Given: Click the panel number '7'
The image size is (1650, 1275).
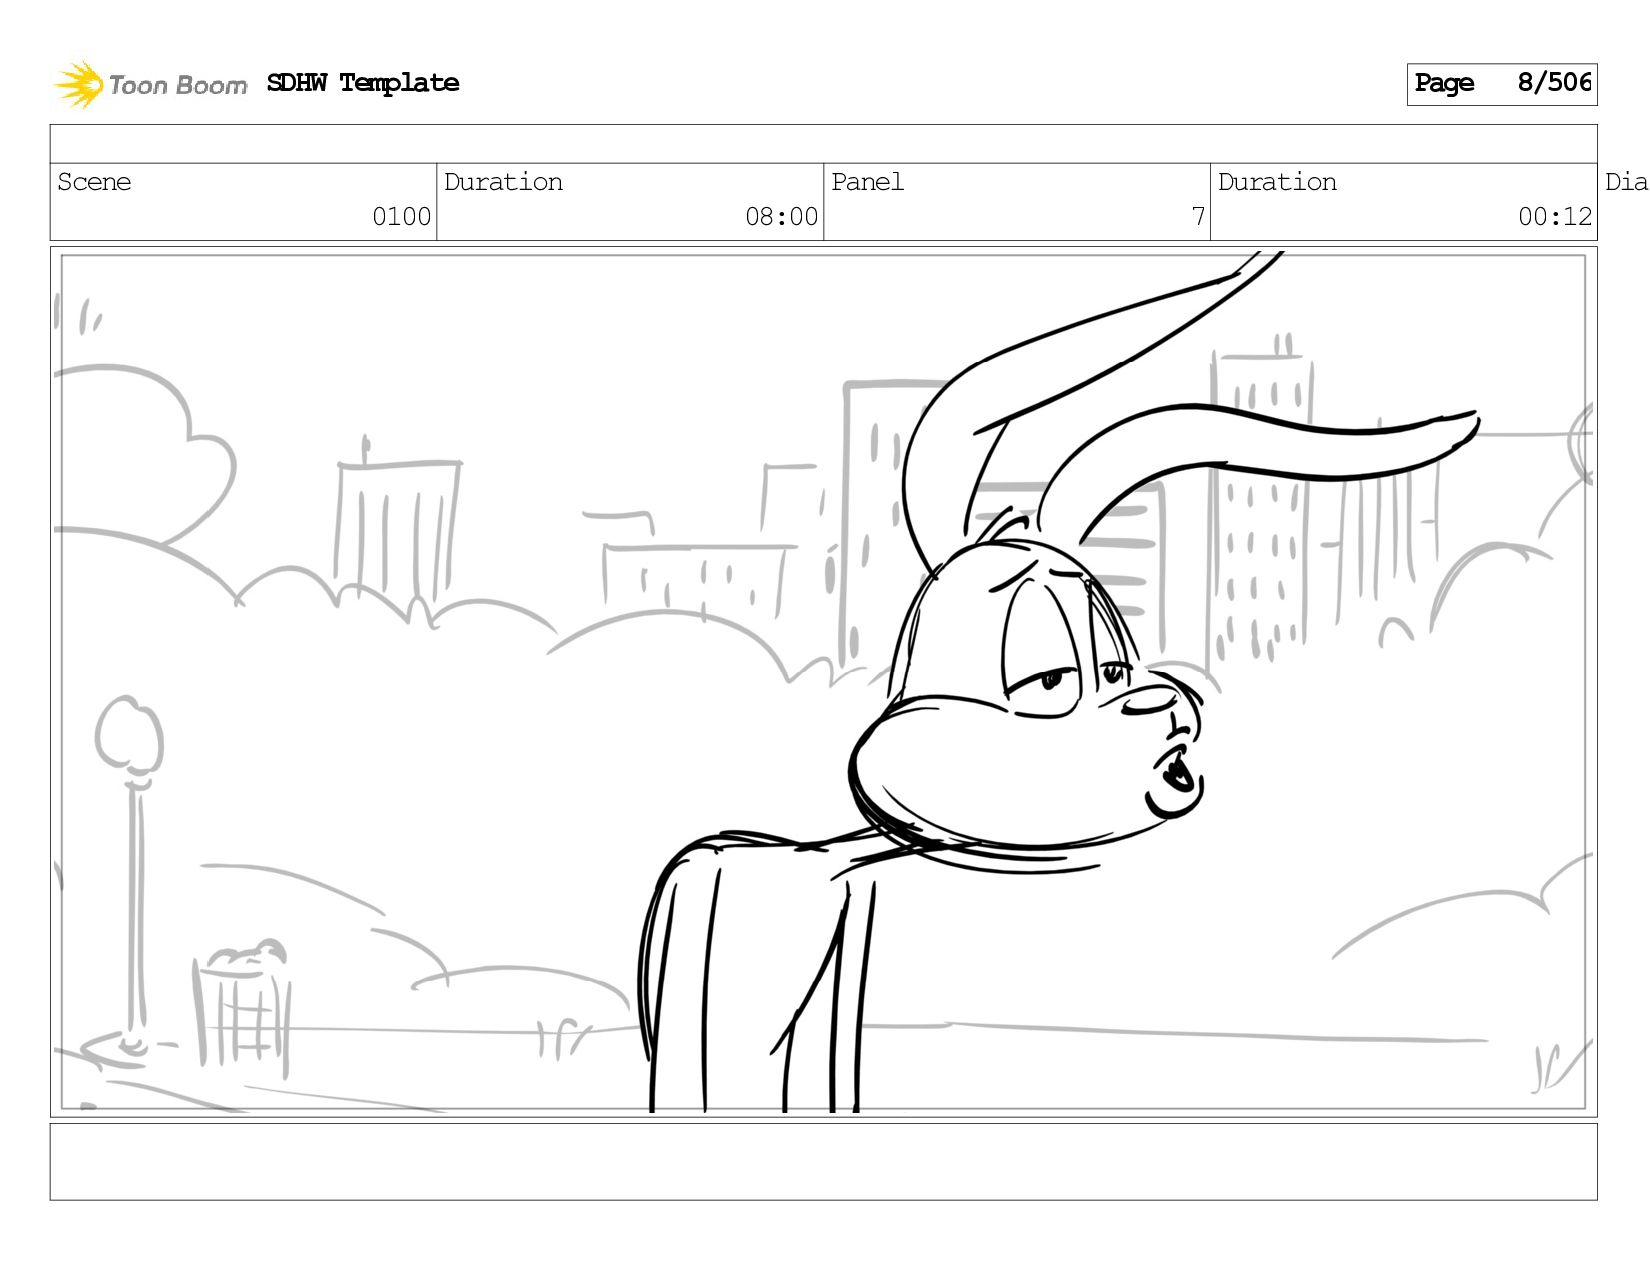Looking at the screenshot, I should coord(1198,217).
